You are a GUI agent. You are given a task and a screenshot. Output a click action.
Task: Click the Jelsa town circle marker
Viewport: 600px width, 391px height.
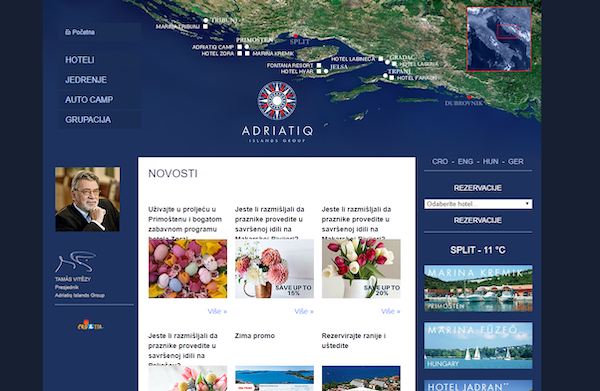coord(326,71)
